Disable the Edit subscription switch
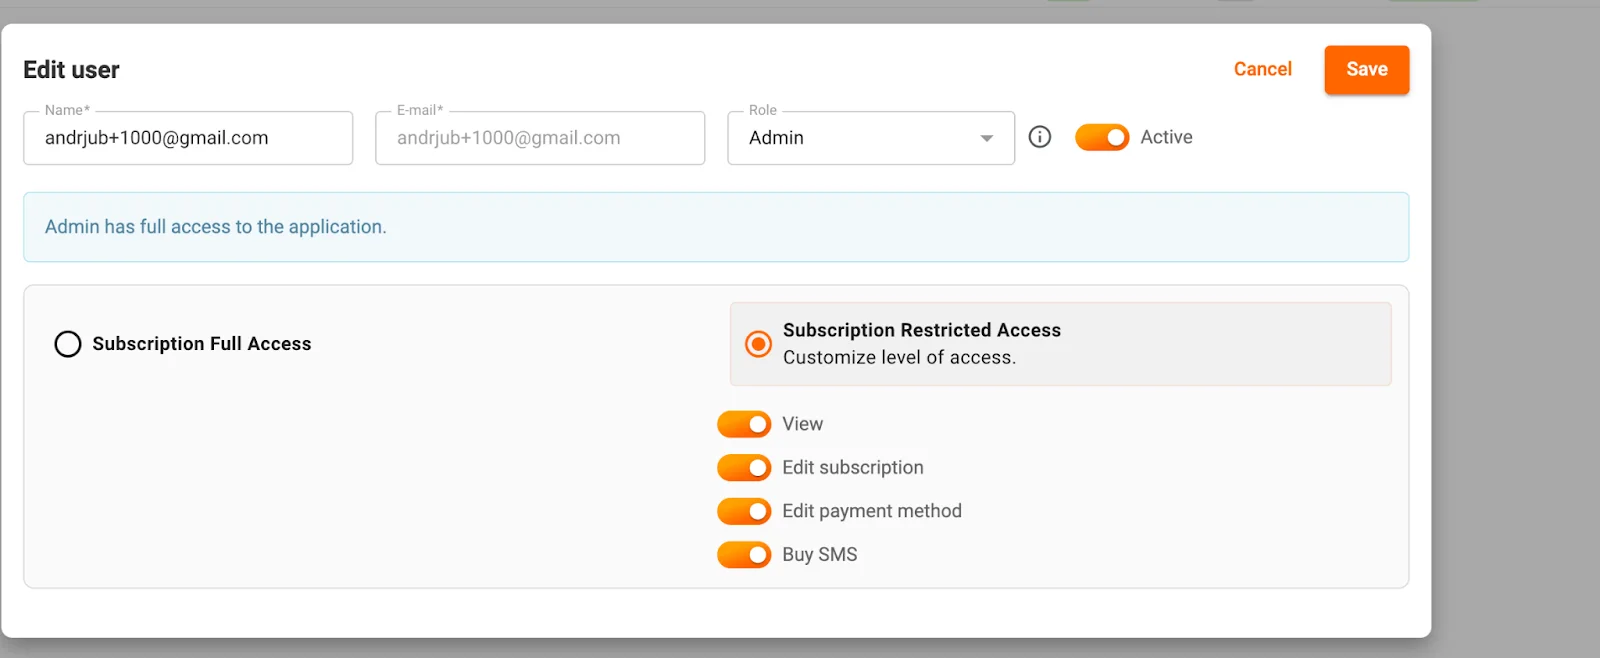 click(x=744, y=468)
